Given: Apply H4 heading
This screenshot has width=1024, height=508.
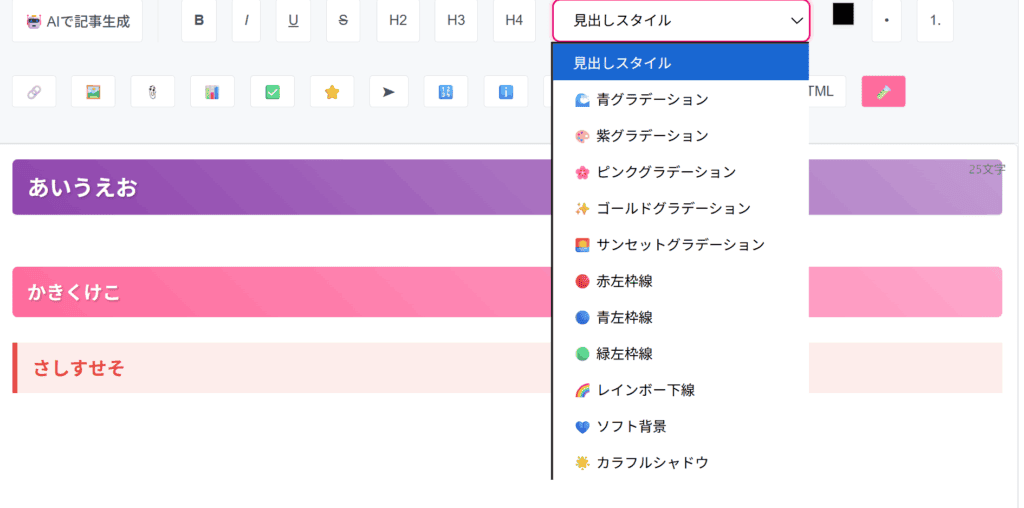Looking at the screenshot, I should point(514,20).
